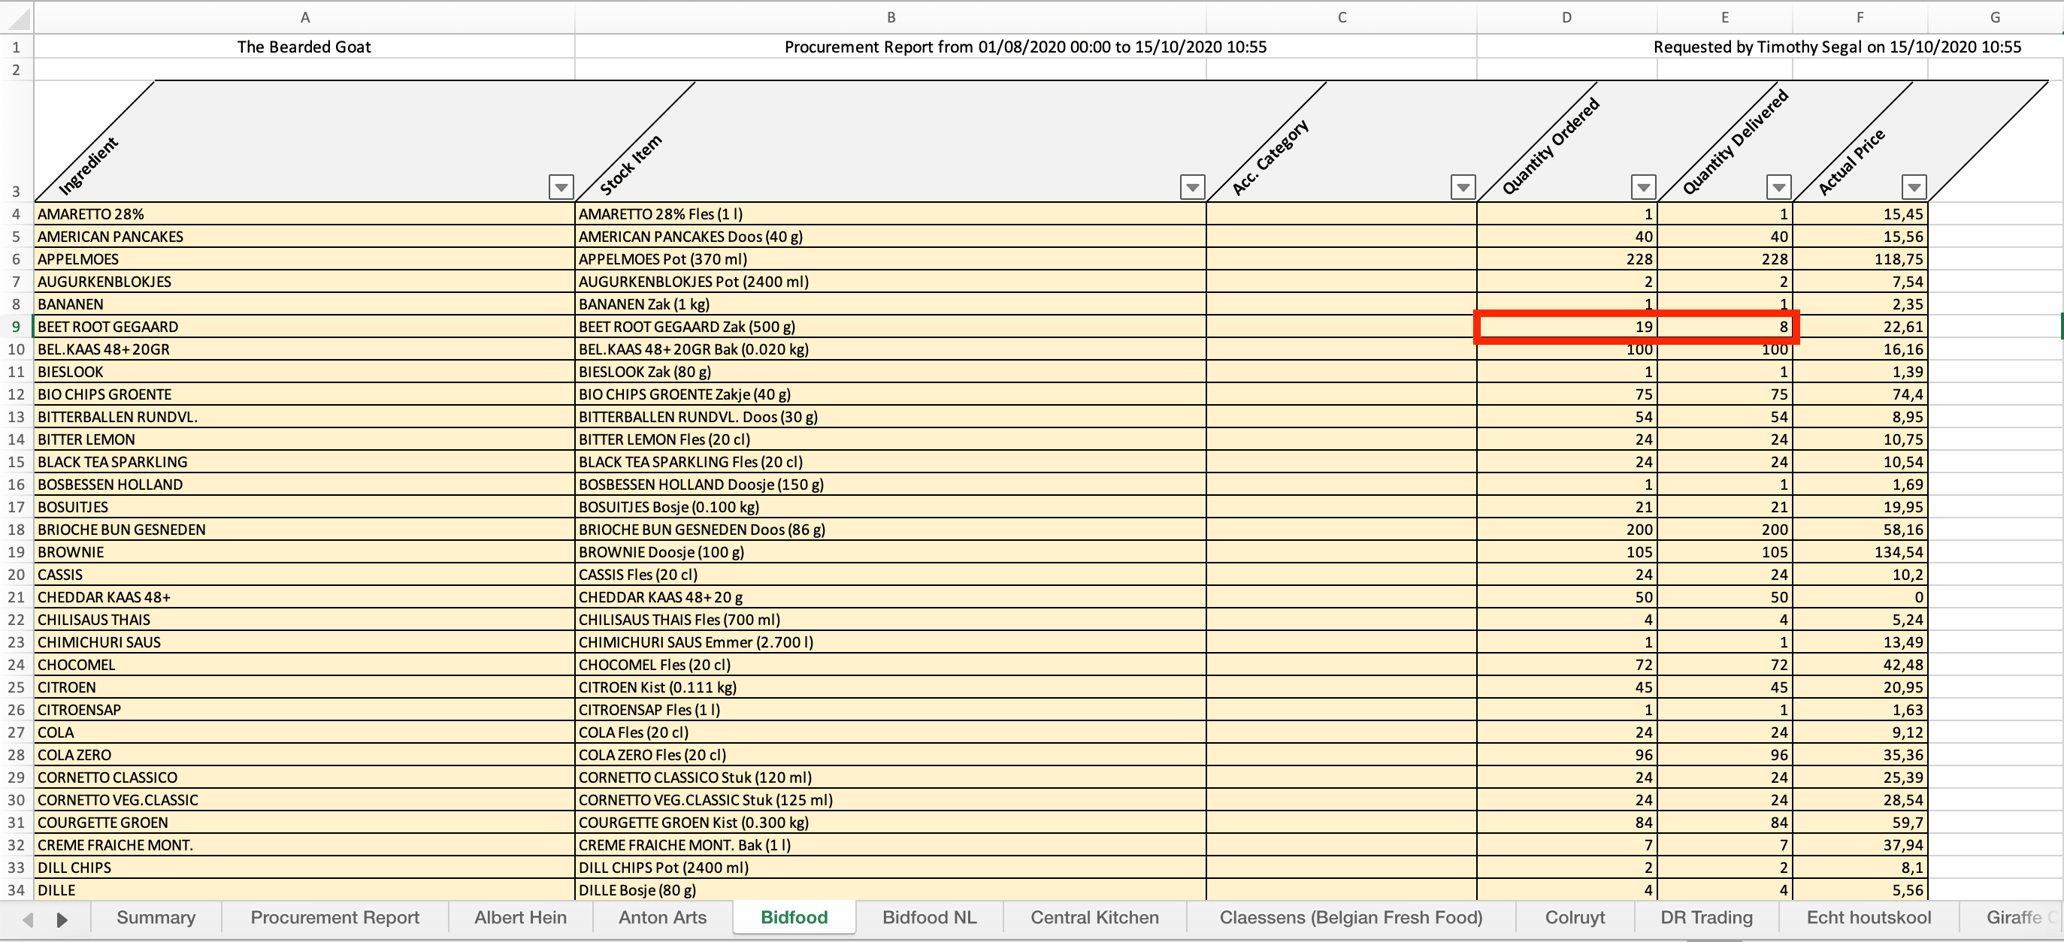Open the Actual Price filter dropdown
Image resolution: width=2064 pixels, height=942 pixels.
(1913, 187)
